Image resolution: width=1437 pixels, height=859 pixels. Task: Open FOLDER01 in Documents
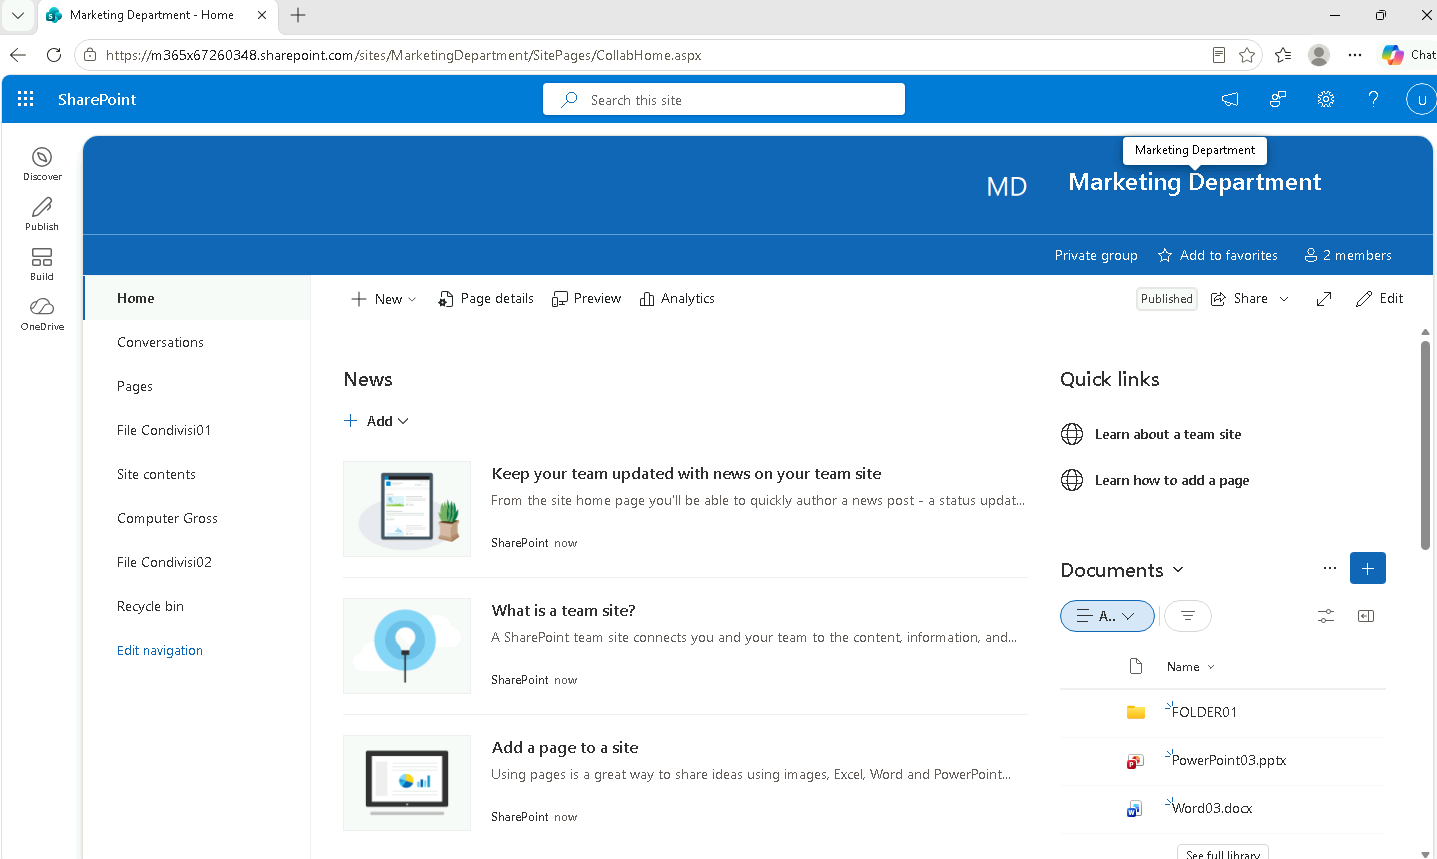1204,712
